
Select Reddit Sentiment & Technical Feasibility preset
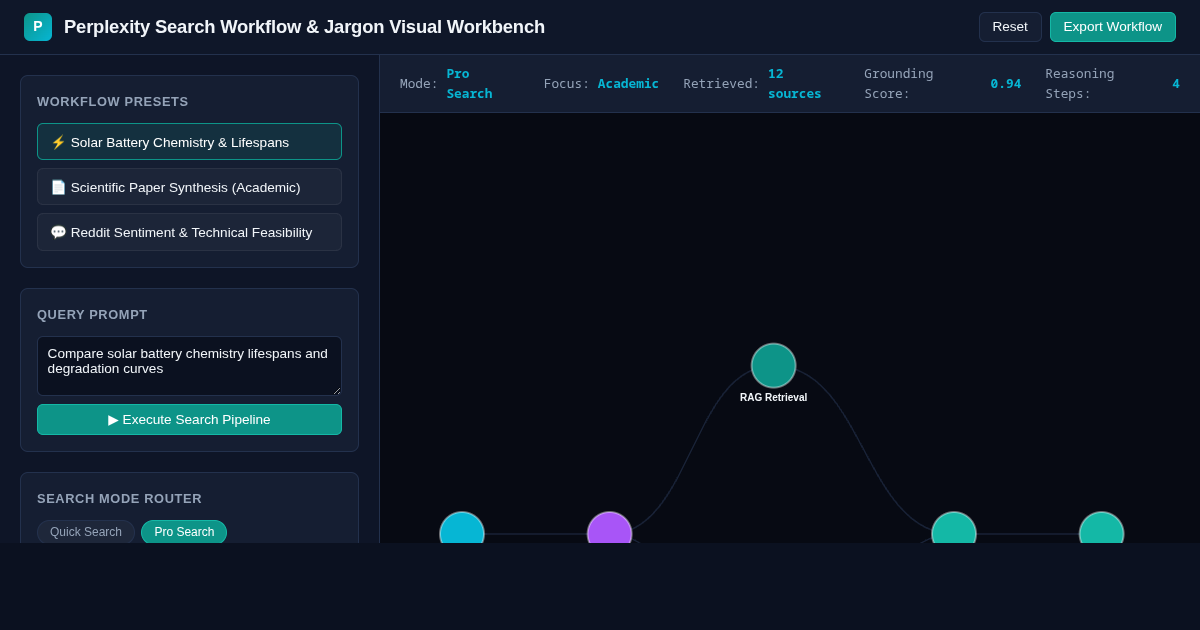click(189, 232)
